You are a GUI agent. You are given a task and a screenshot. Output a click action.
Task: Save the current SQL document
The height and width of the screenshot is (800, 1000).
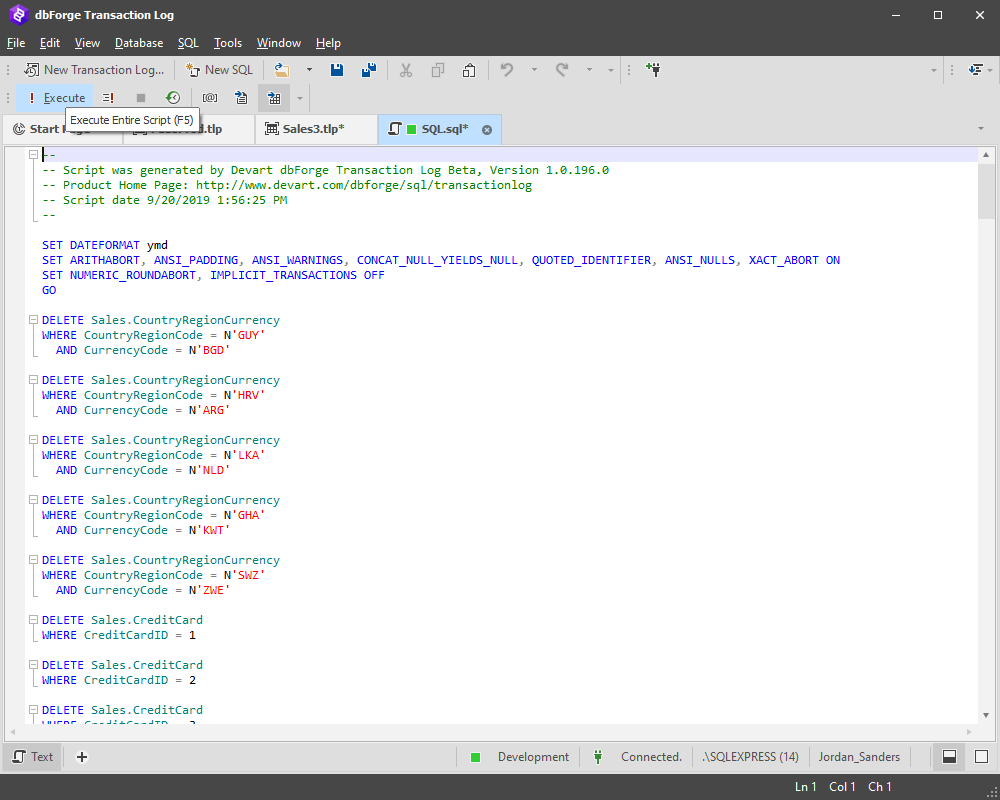(337, 70)
